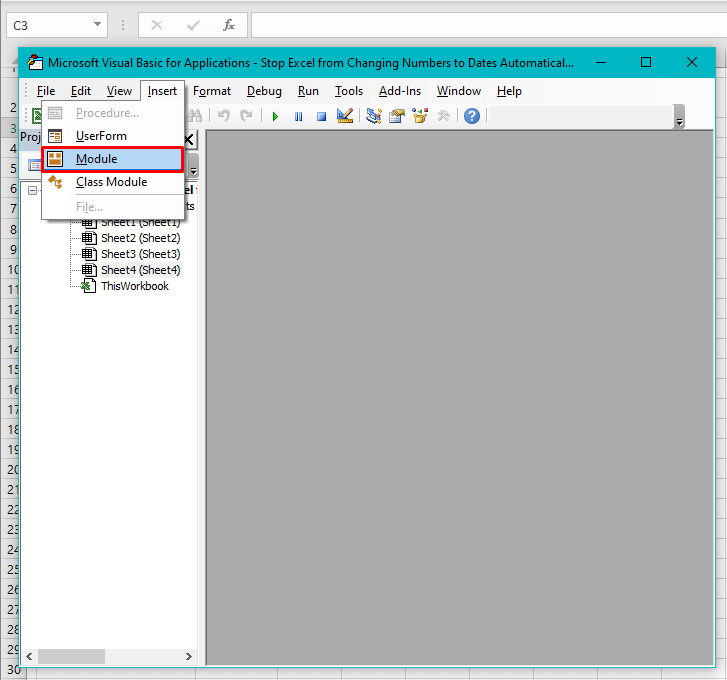
Task: Click the Find binoculars icon
Action: 195,115
